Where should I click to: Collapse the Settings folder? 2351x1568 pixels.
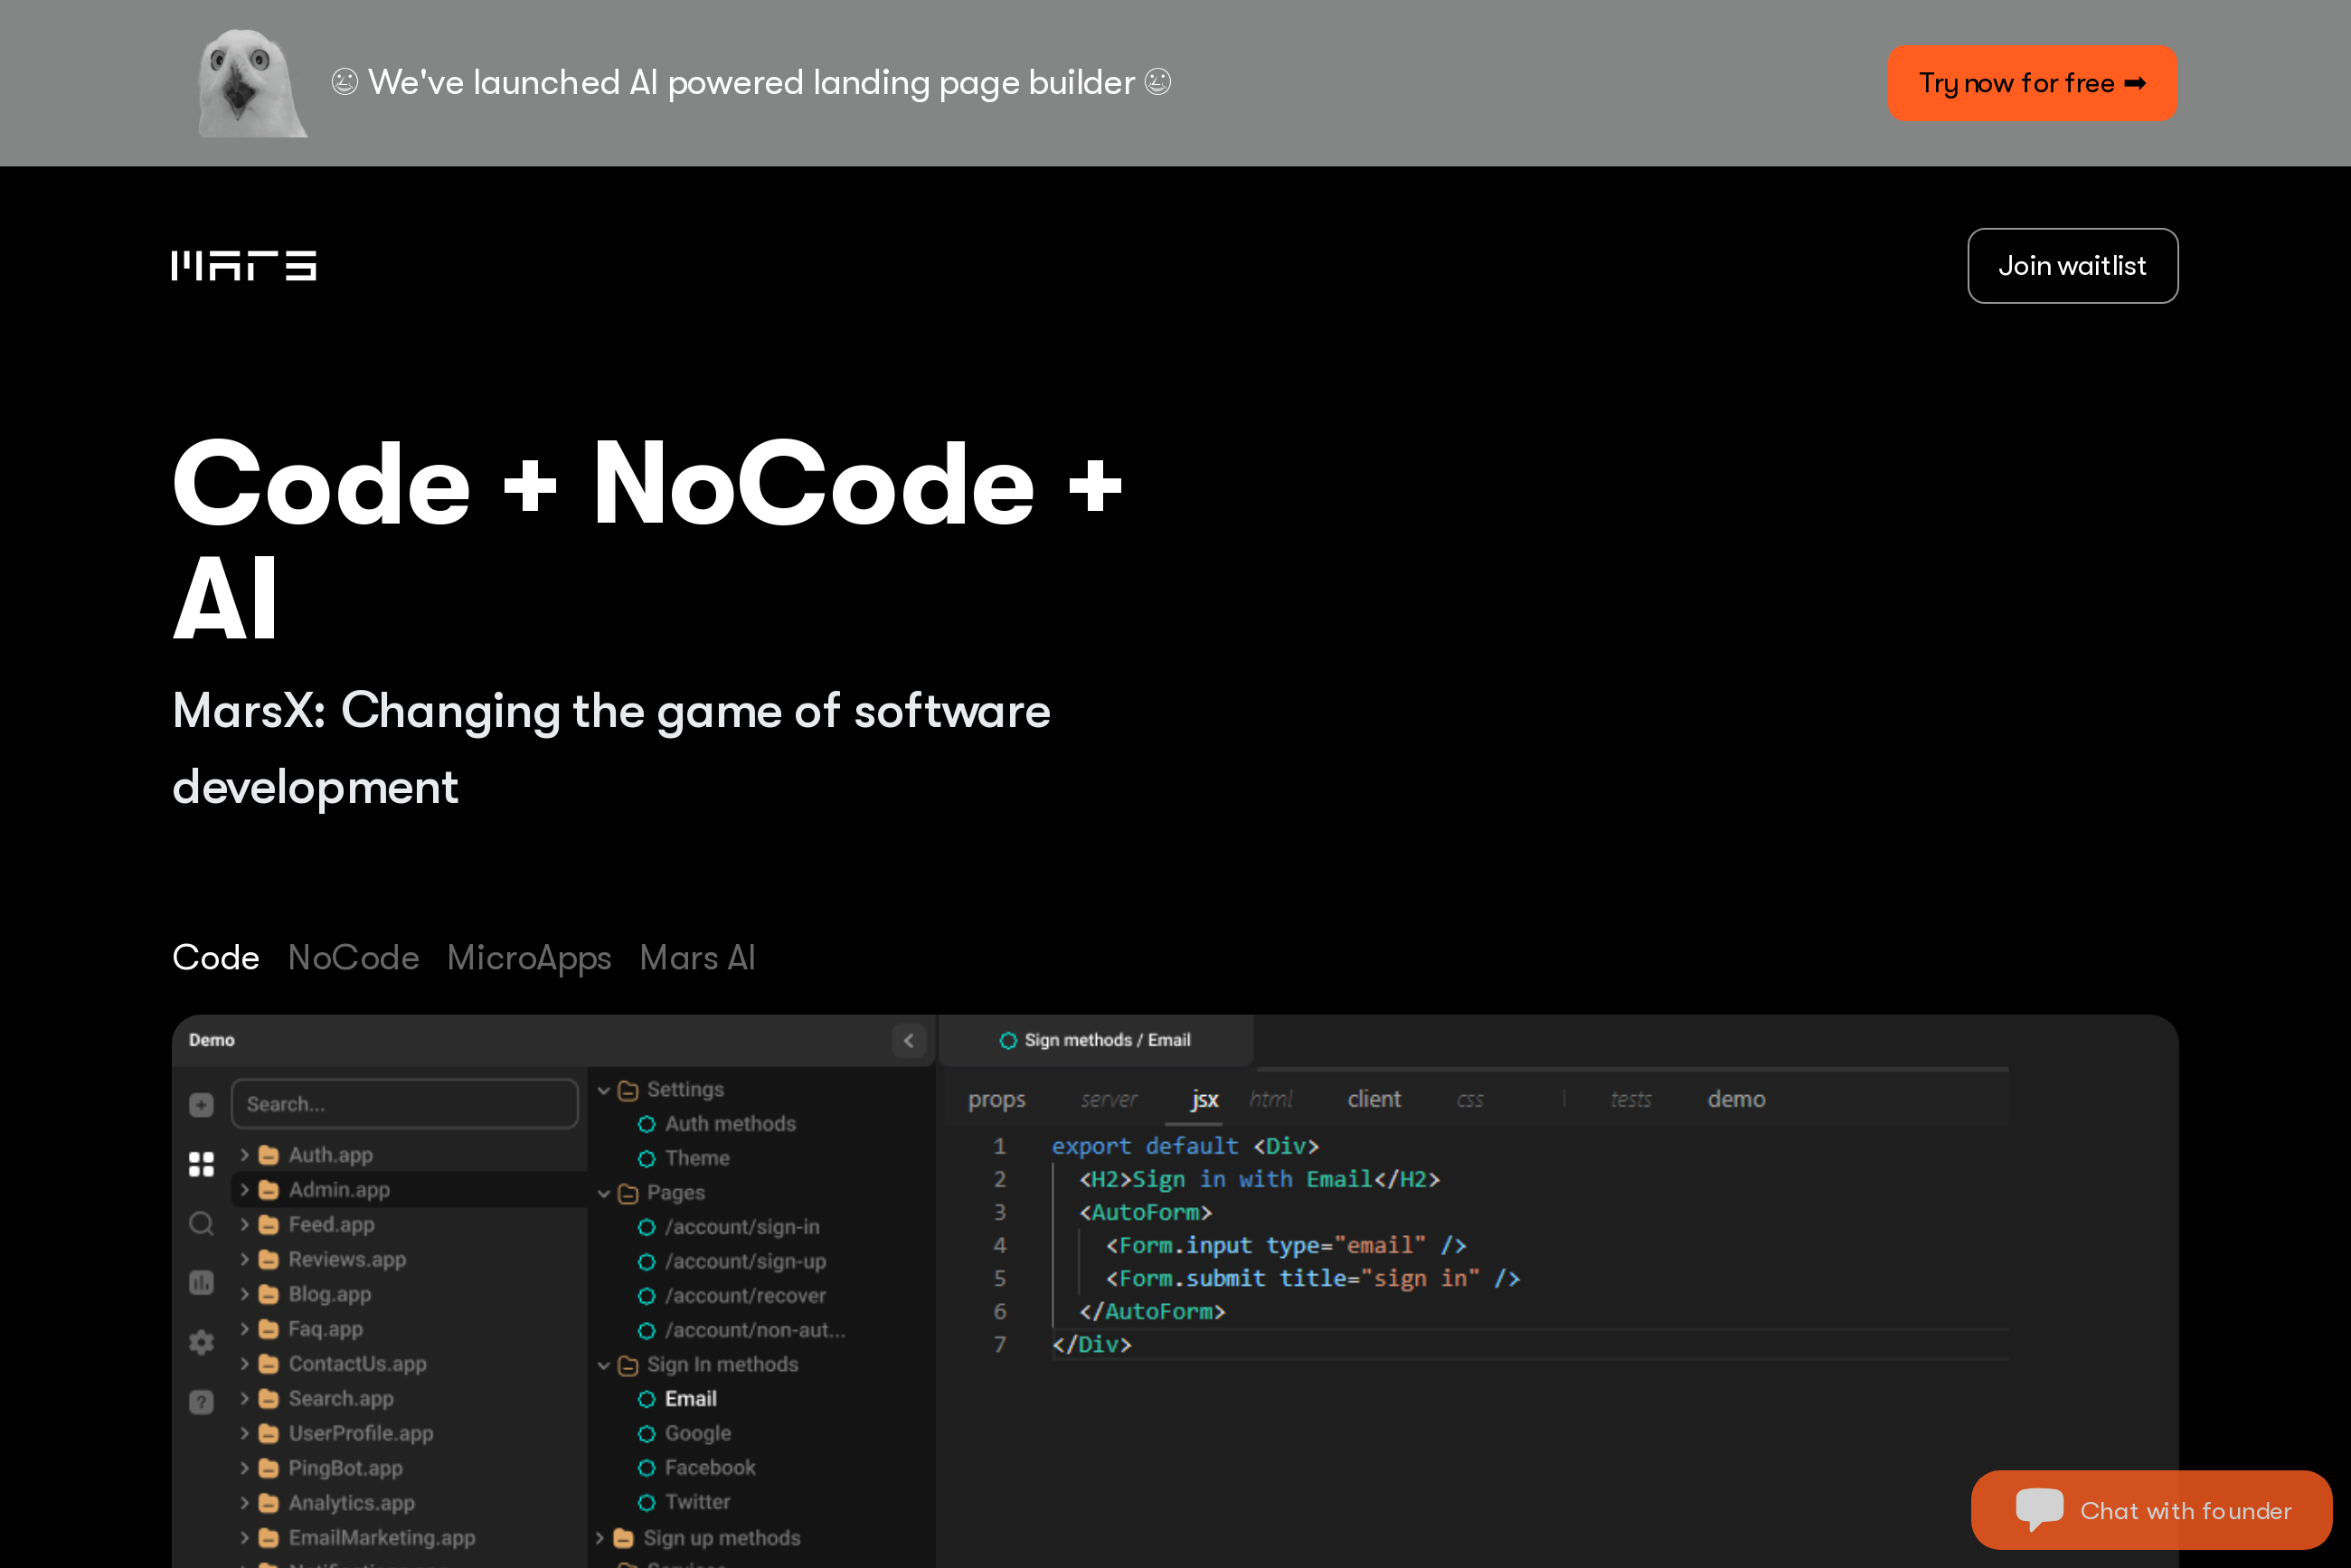coord(604,1090)
